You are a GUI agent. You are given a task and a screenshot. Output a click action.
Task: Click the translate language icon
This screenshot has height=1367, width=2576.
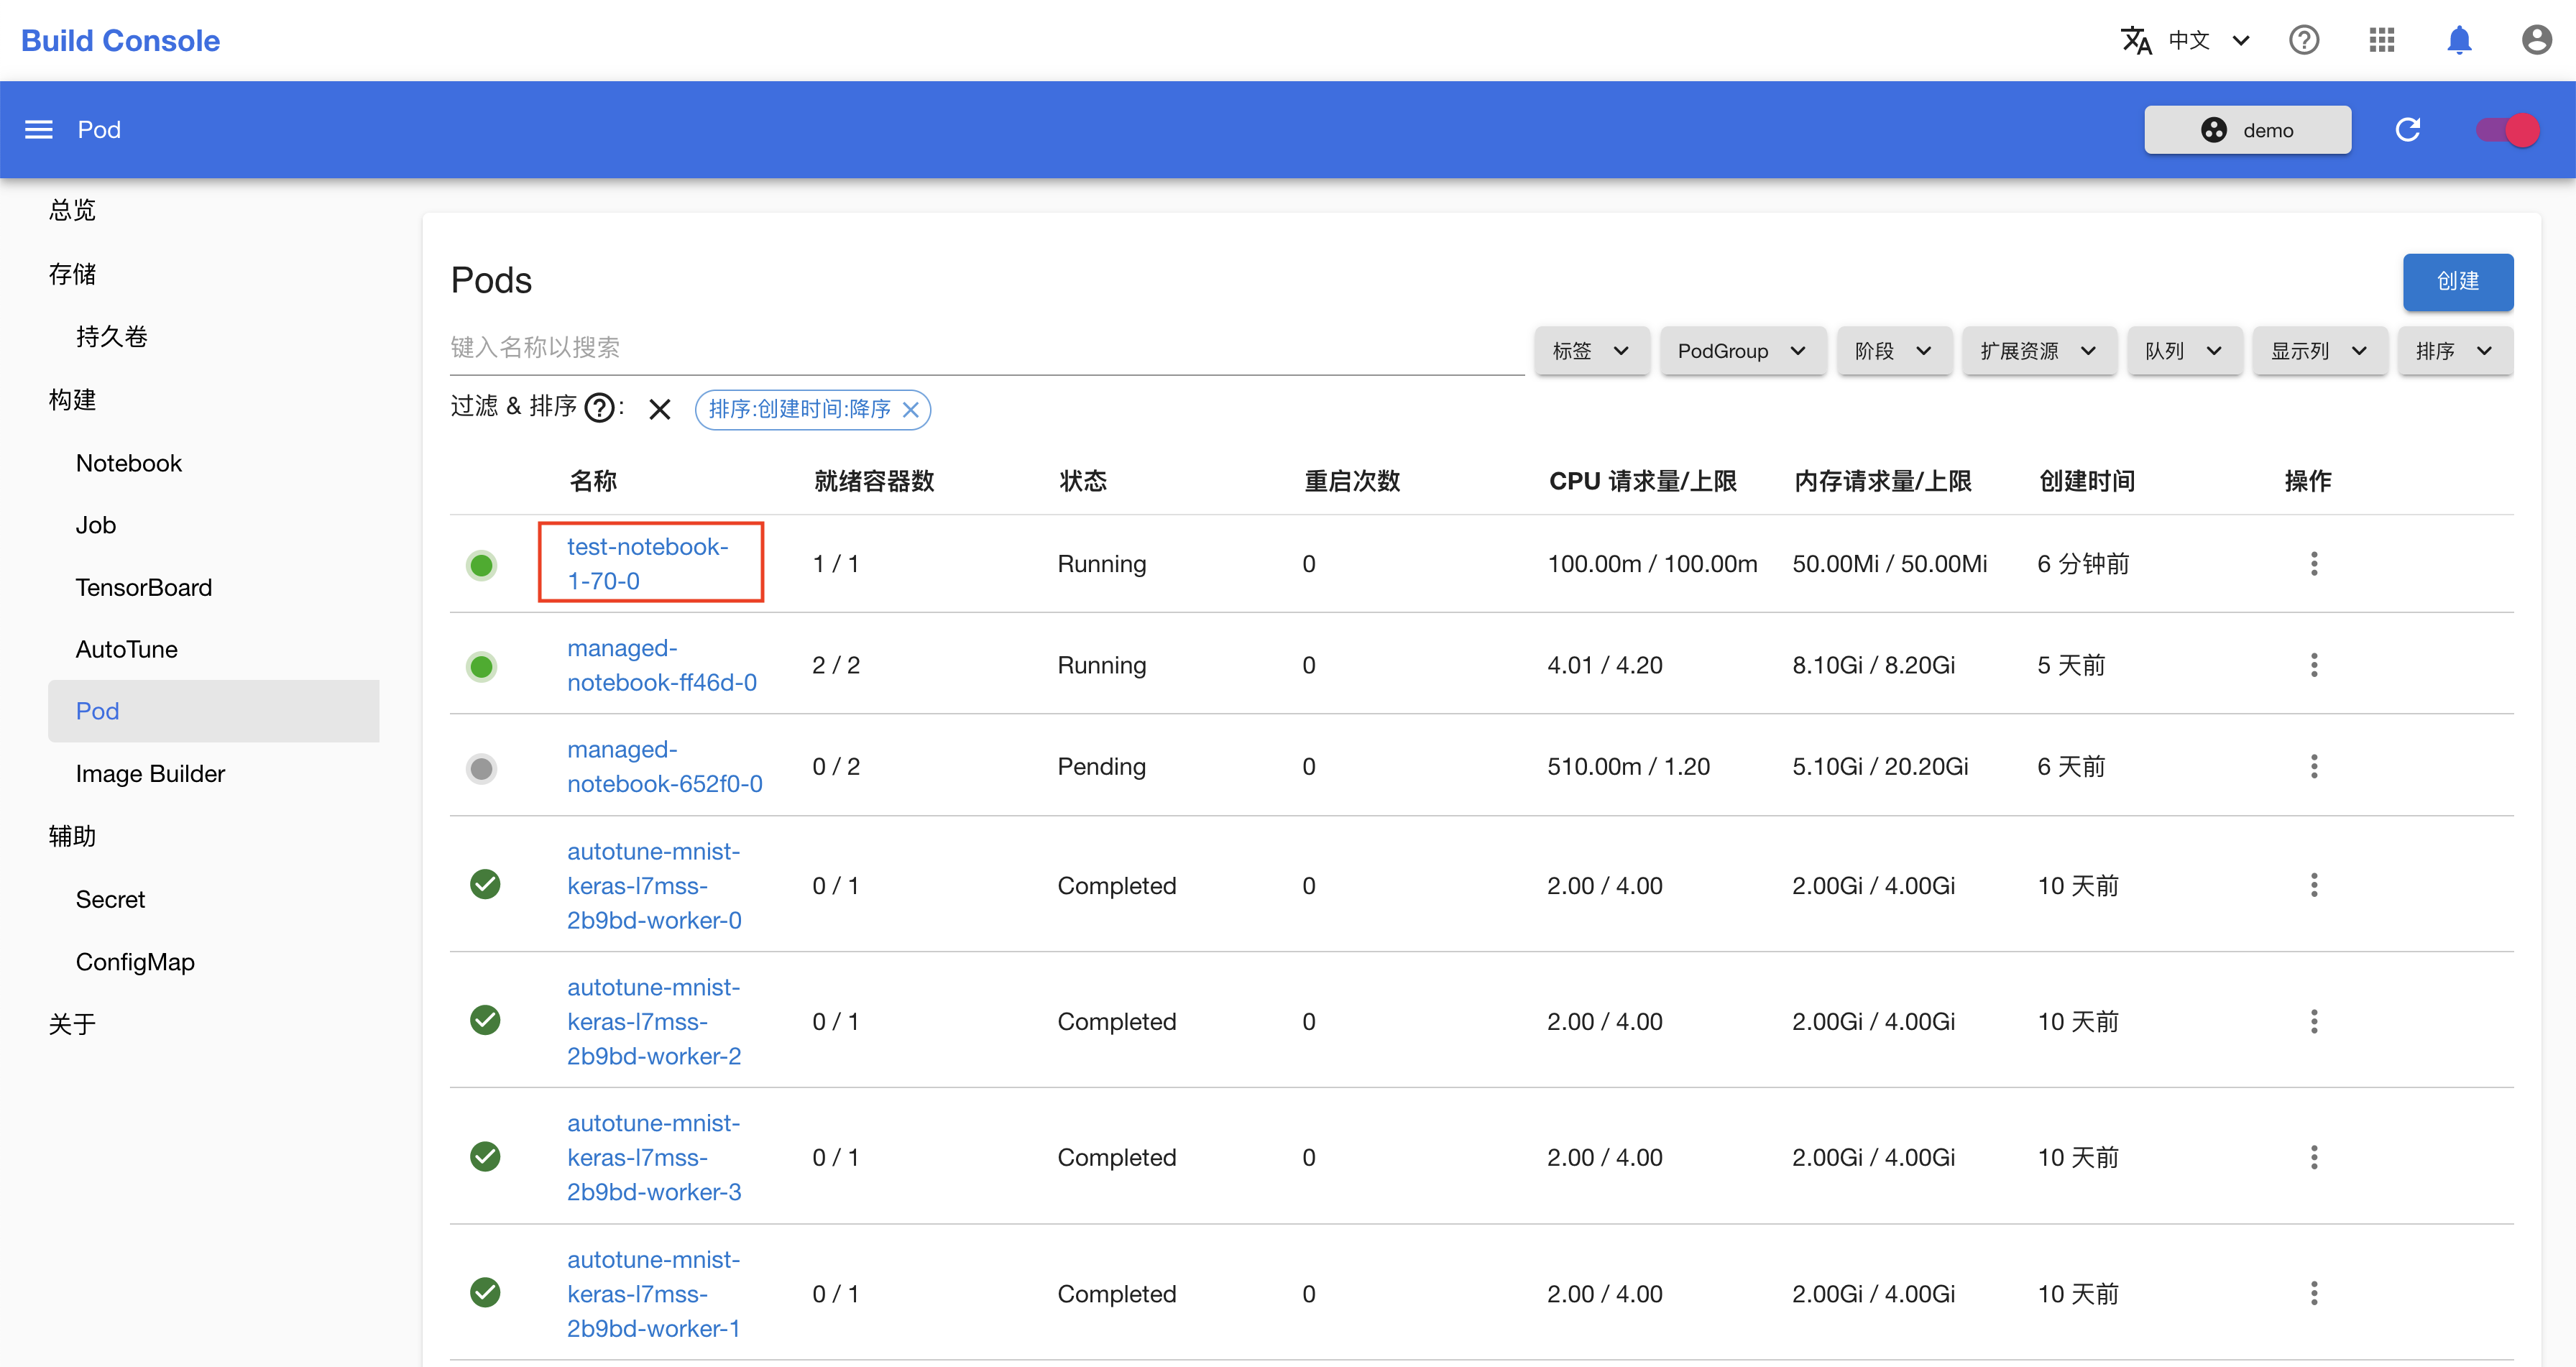pos(2136,40)
